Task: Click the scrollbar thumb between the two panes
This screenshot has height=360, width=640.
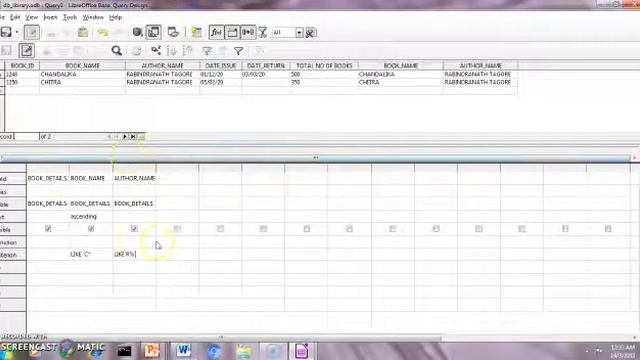Action: 316,158
